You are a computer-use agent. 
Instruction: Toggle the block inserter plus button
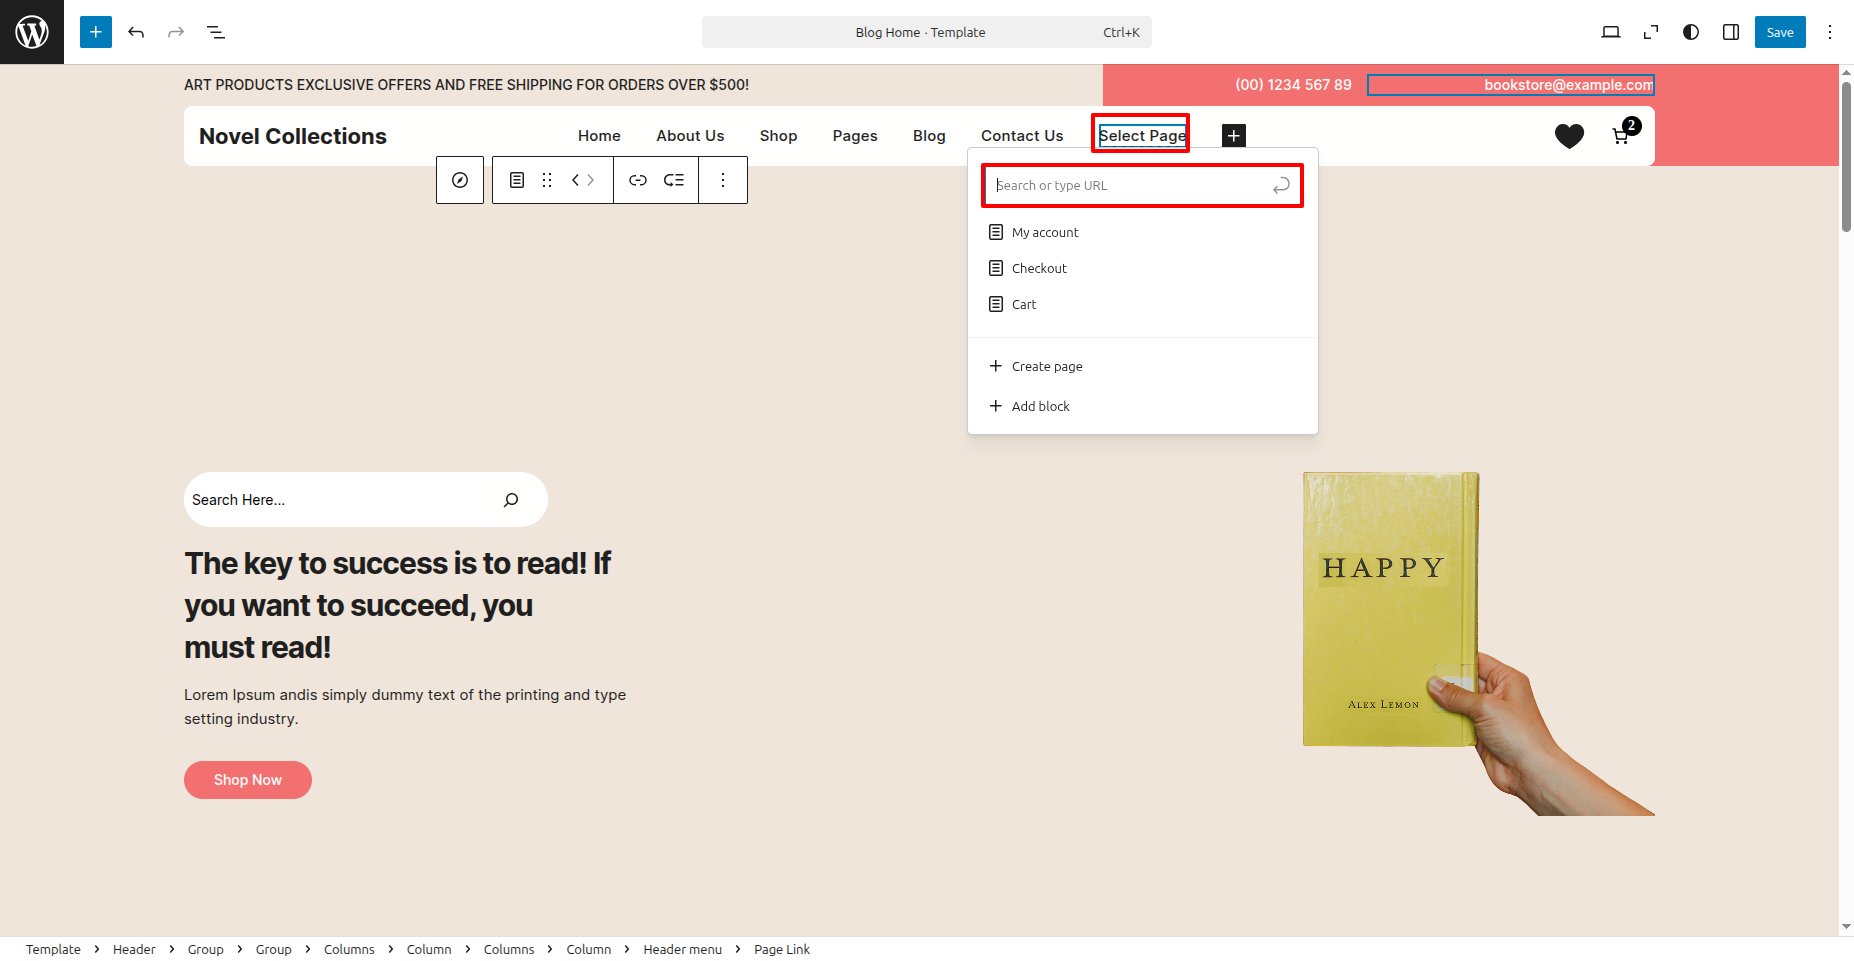(x=96, y=32)
